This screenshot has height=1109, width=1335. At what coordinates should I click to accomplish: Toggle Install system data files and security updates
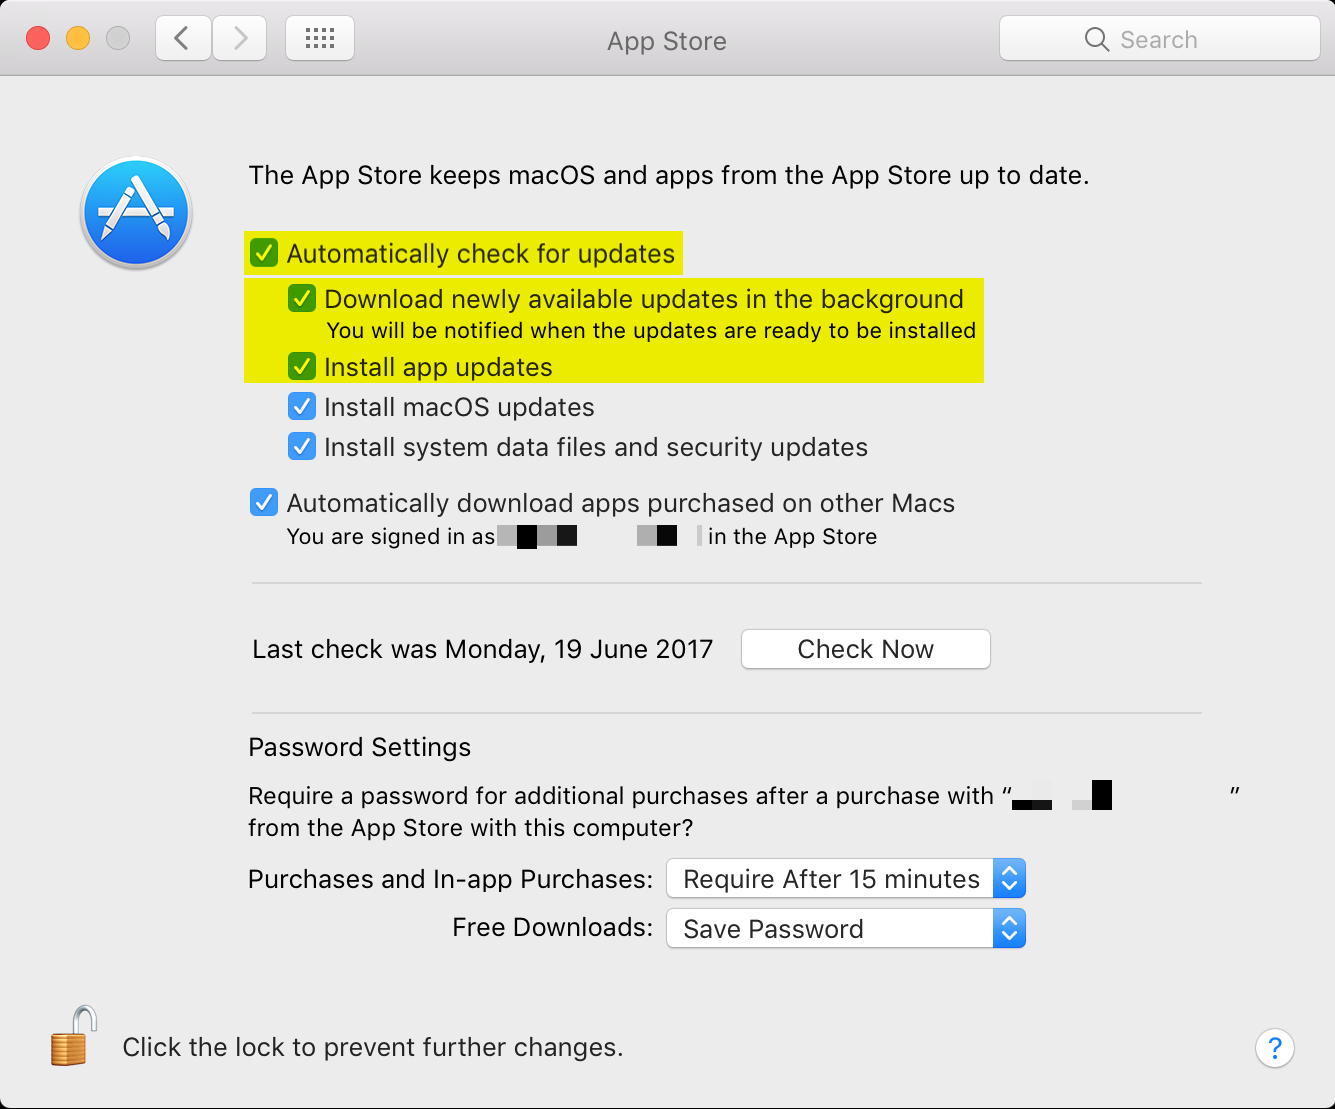coord(302,447)
